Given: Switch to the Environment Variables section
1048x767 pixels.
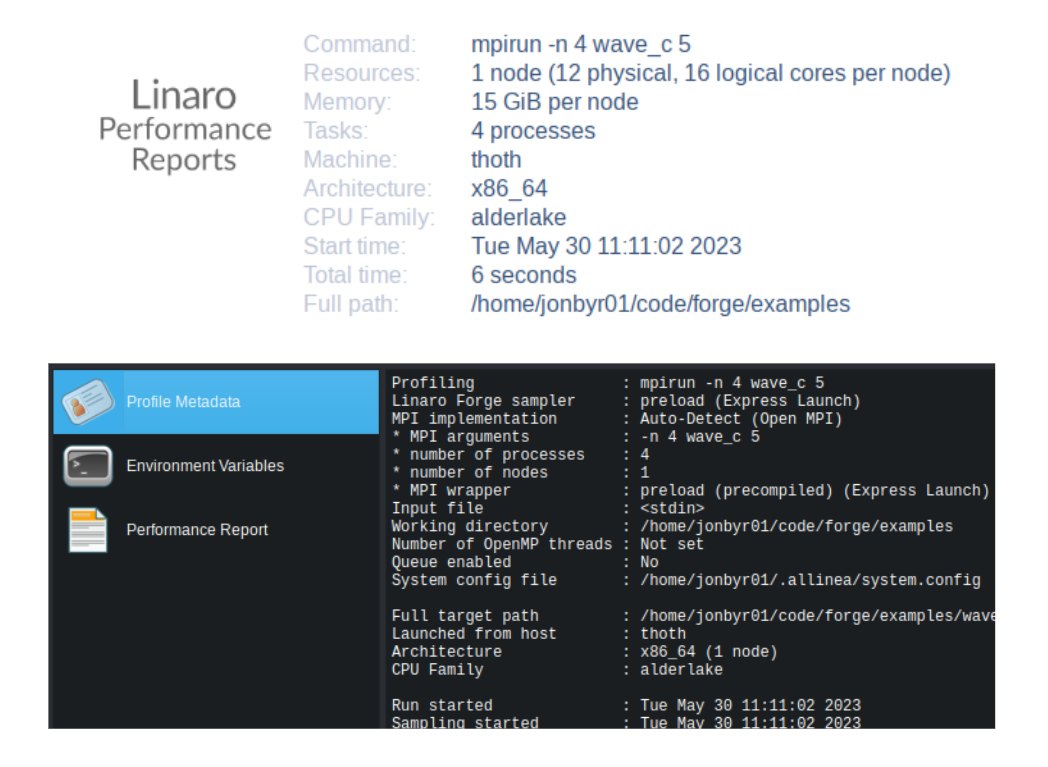Looking at the screenshot, I should point(205,465).
